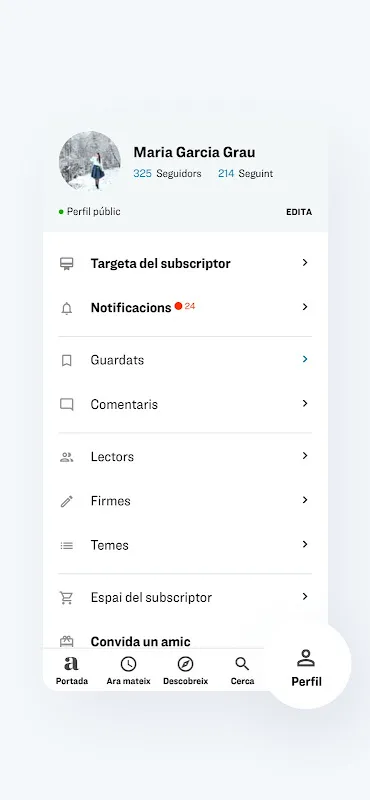Click the Guardats bookmark icon

tap(66, 361)
